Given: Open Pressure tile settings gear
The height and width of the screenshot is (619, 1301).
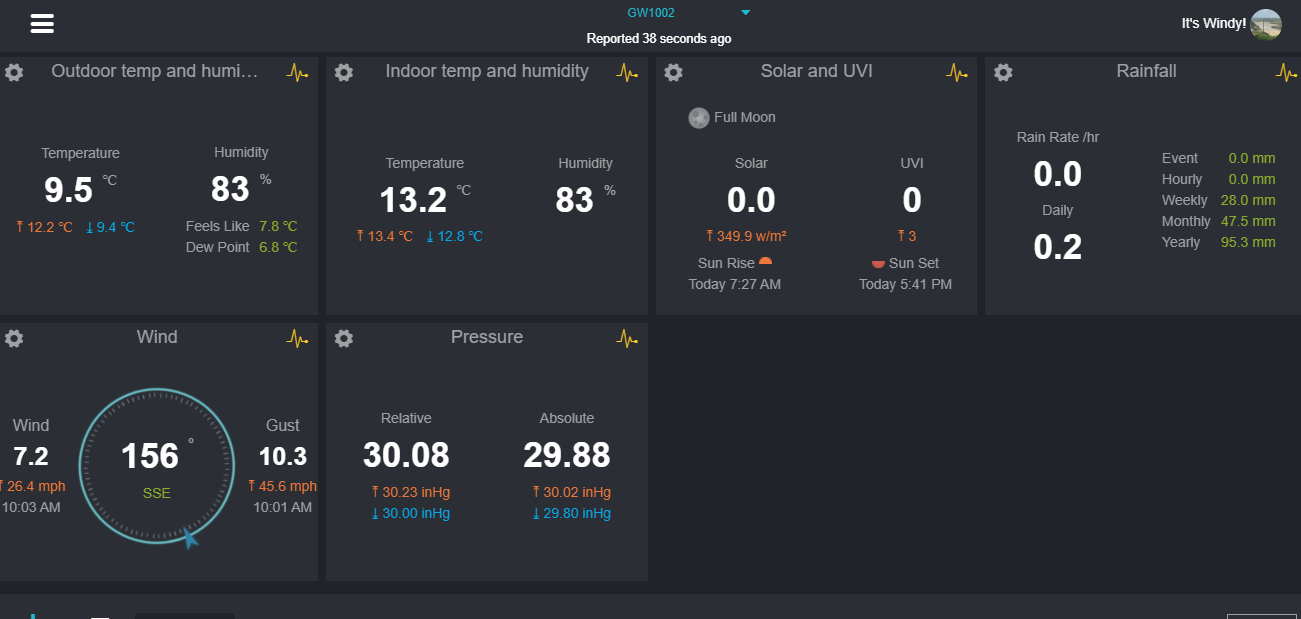Looking at the screenshot, I should [344, 339].
